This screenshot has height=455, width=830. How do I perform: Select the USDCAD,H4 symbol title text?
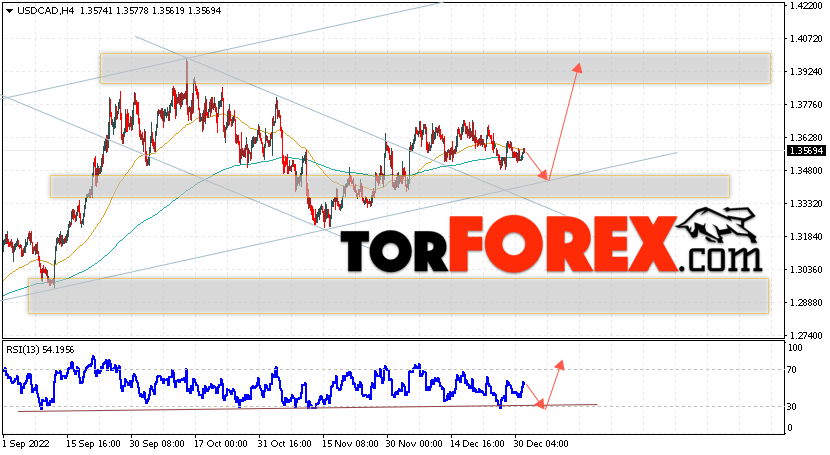[46, 11]
